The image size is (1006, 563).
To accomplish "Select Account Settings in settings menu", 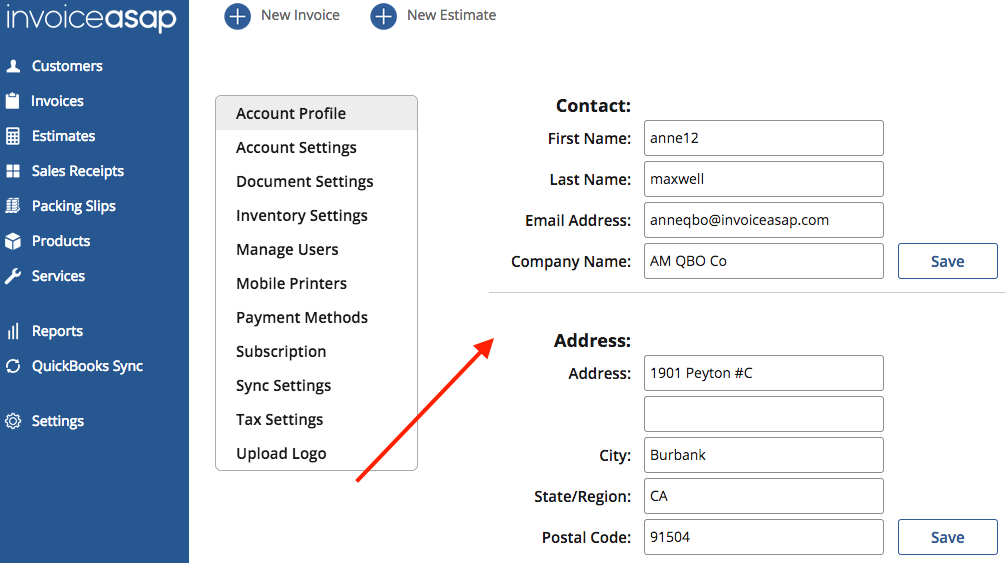I will click(296, 148).
